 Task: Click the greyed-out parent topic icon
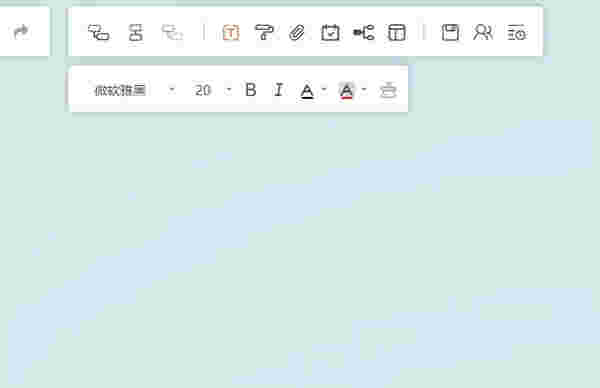172,33
